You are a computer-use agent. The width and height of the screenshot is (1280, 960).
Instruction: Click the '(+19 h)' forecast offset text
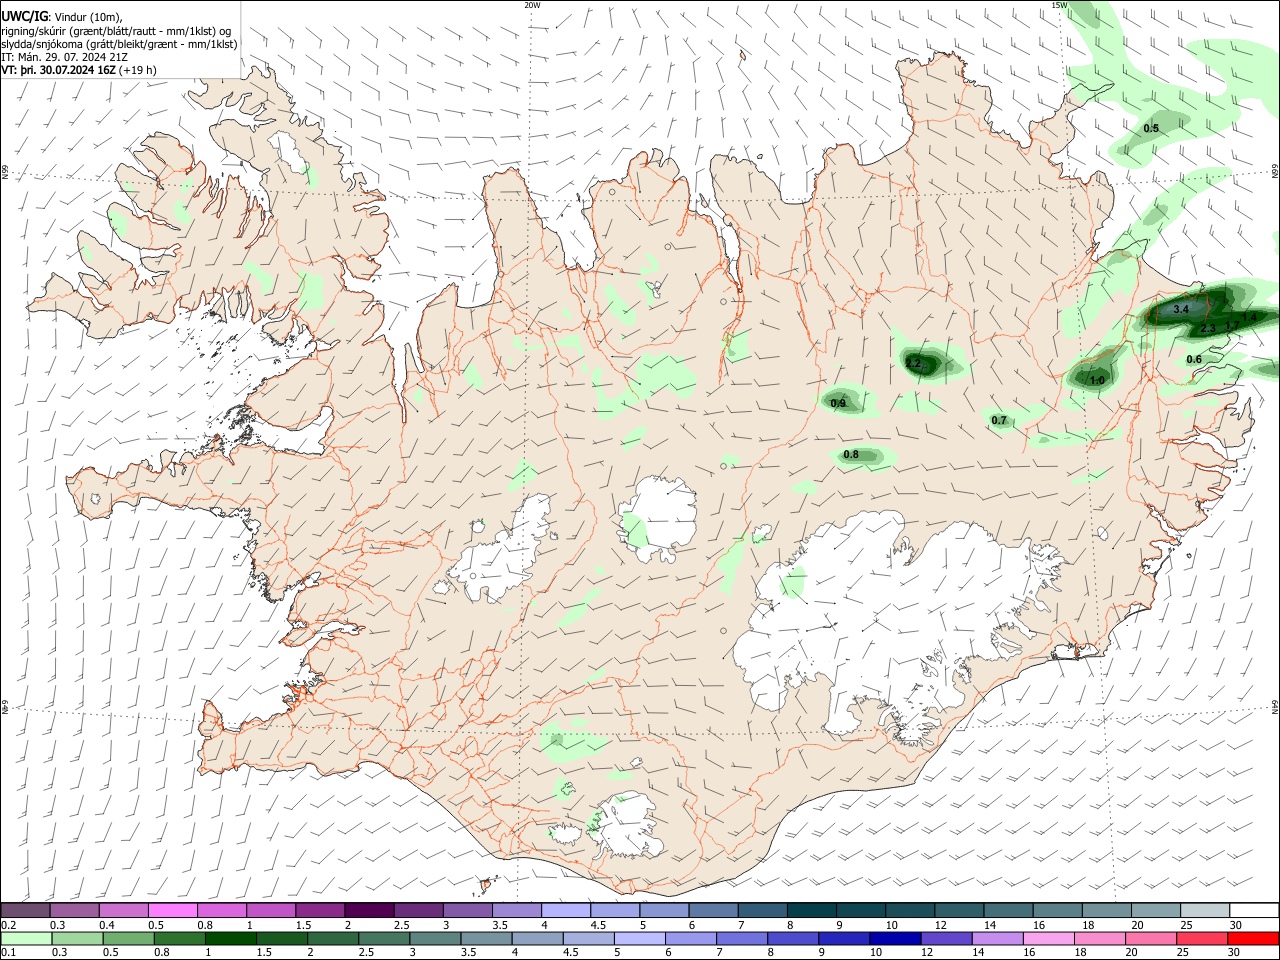[138, 70]
